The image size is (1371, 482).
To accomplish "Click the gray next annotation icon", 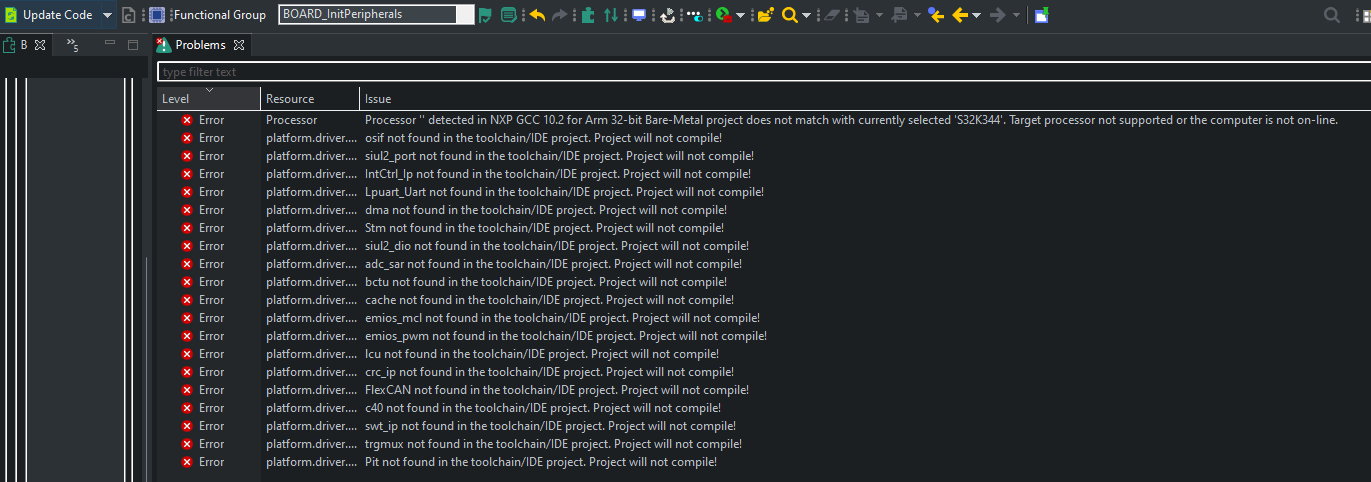I will [862, 15].
